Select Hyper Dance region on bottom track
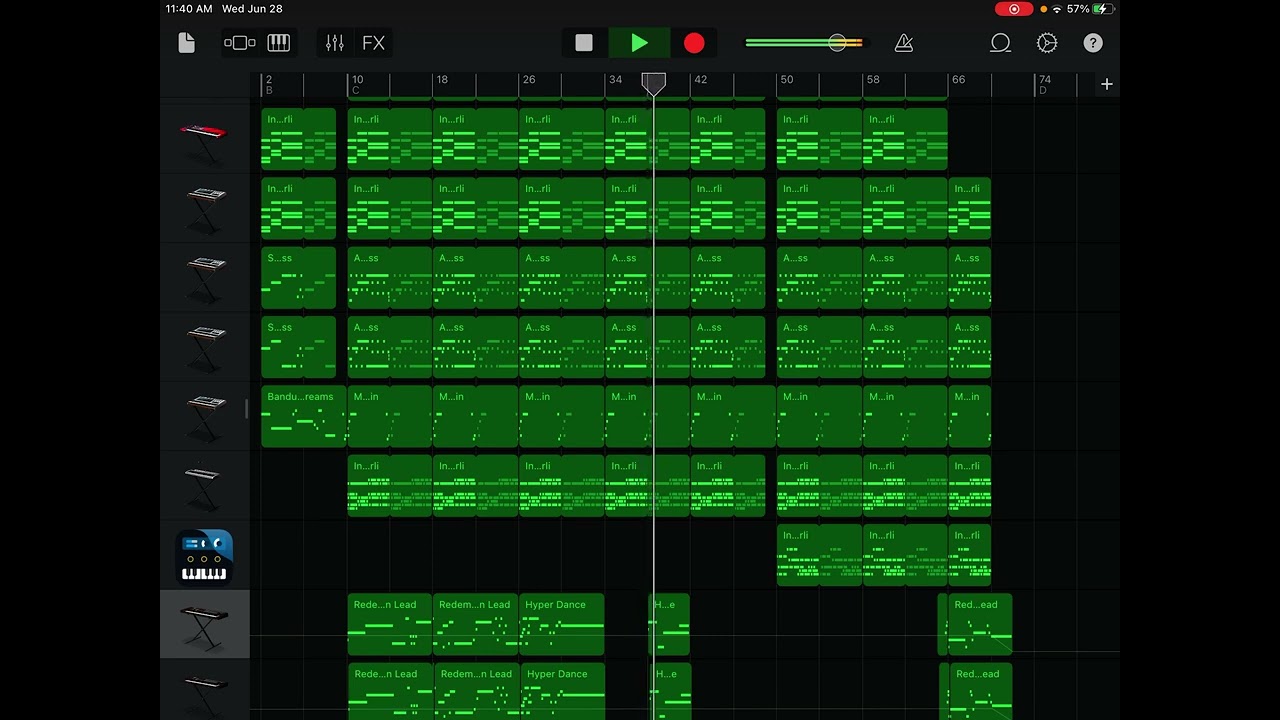Image resolution: width=1280 pixels, height=720 pixels. pyautogui.click(x=563, y=691)
